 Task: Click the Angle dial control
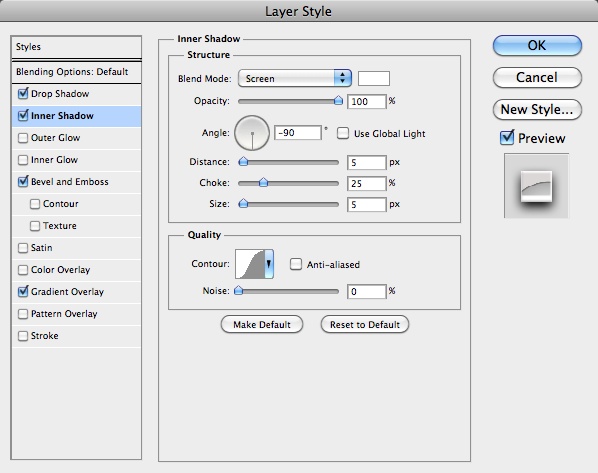click(x=252, y=133)
